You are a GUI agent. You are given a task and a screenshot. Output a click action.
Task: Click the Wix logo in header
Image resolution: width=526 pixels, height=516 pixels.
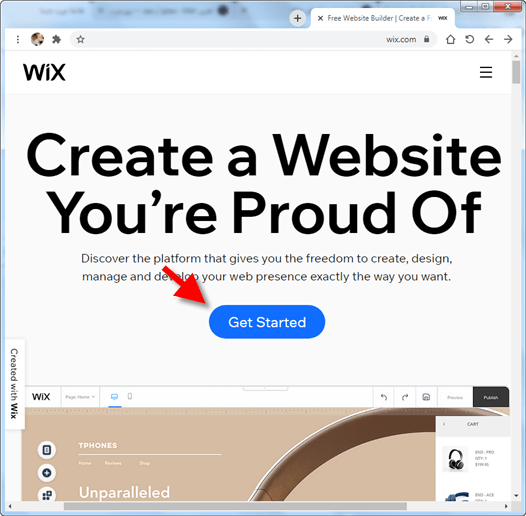pos(44,72)
